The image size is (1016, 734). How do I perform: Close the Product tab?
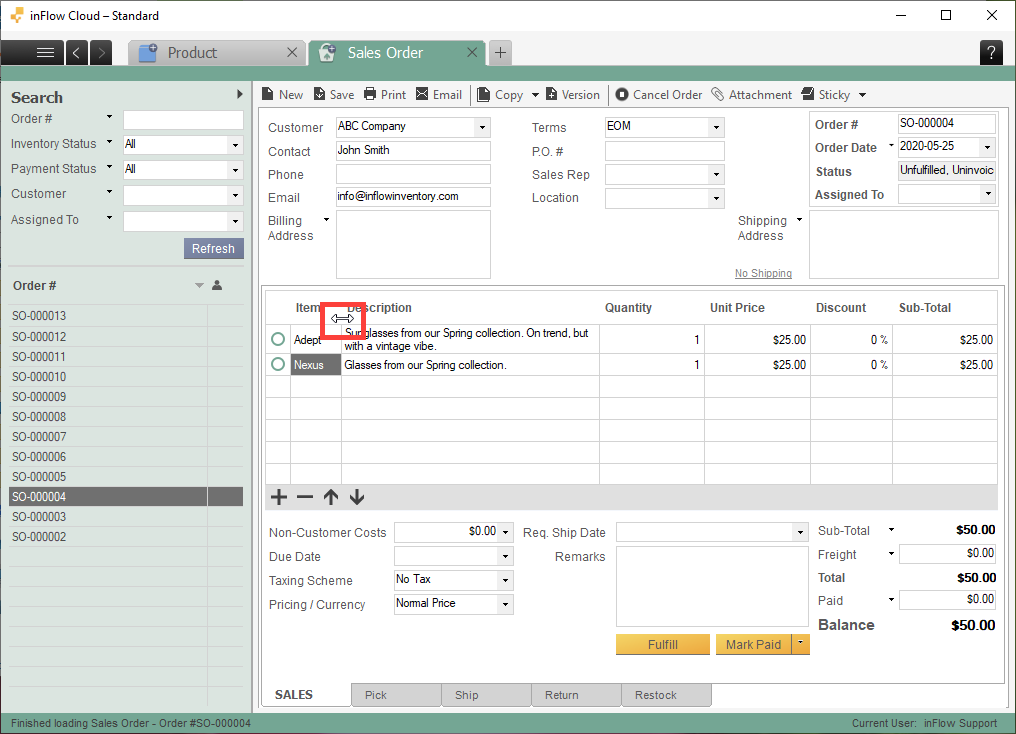292,52
